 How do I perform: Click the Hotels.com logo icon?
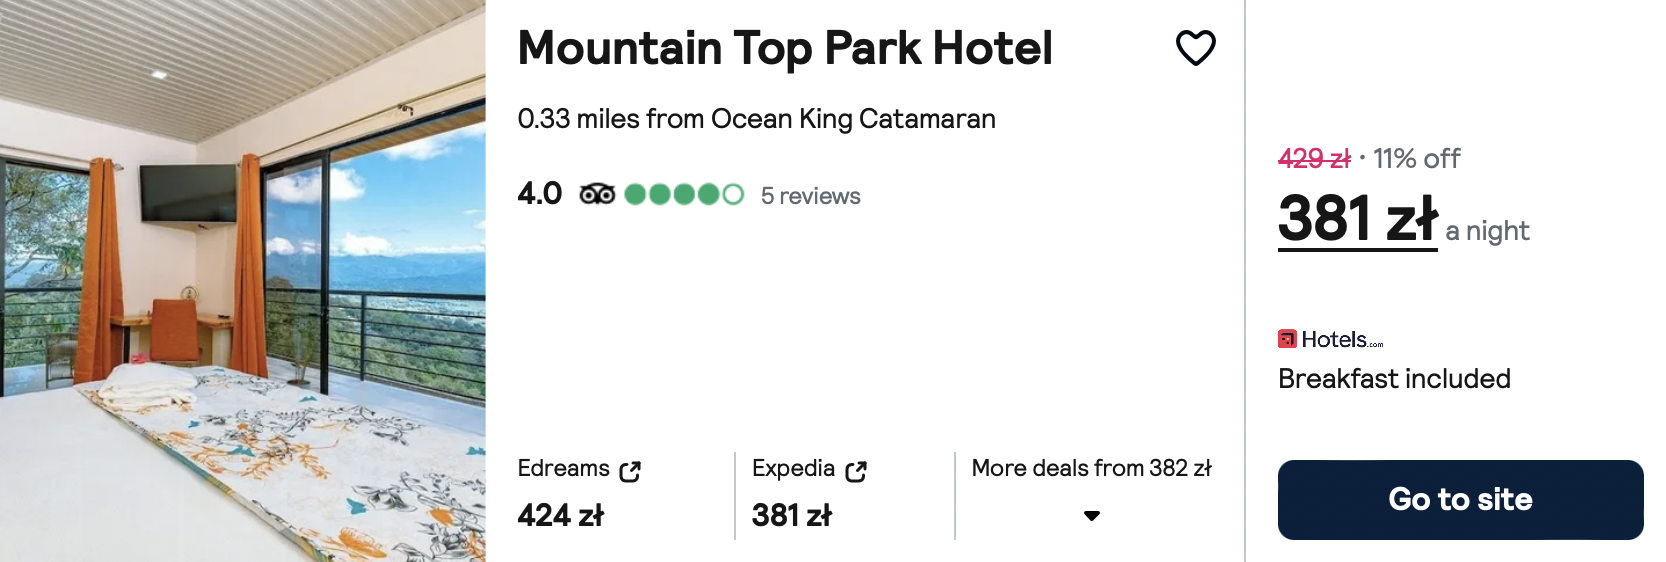click(1287, 339)
